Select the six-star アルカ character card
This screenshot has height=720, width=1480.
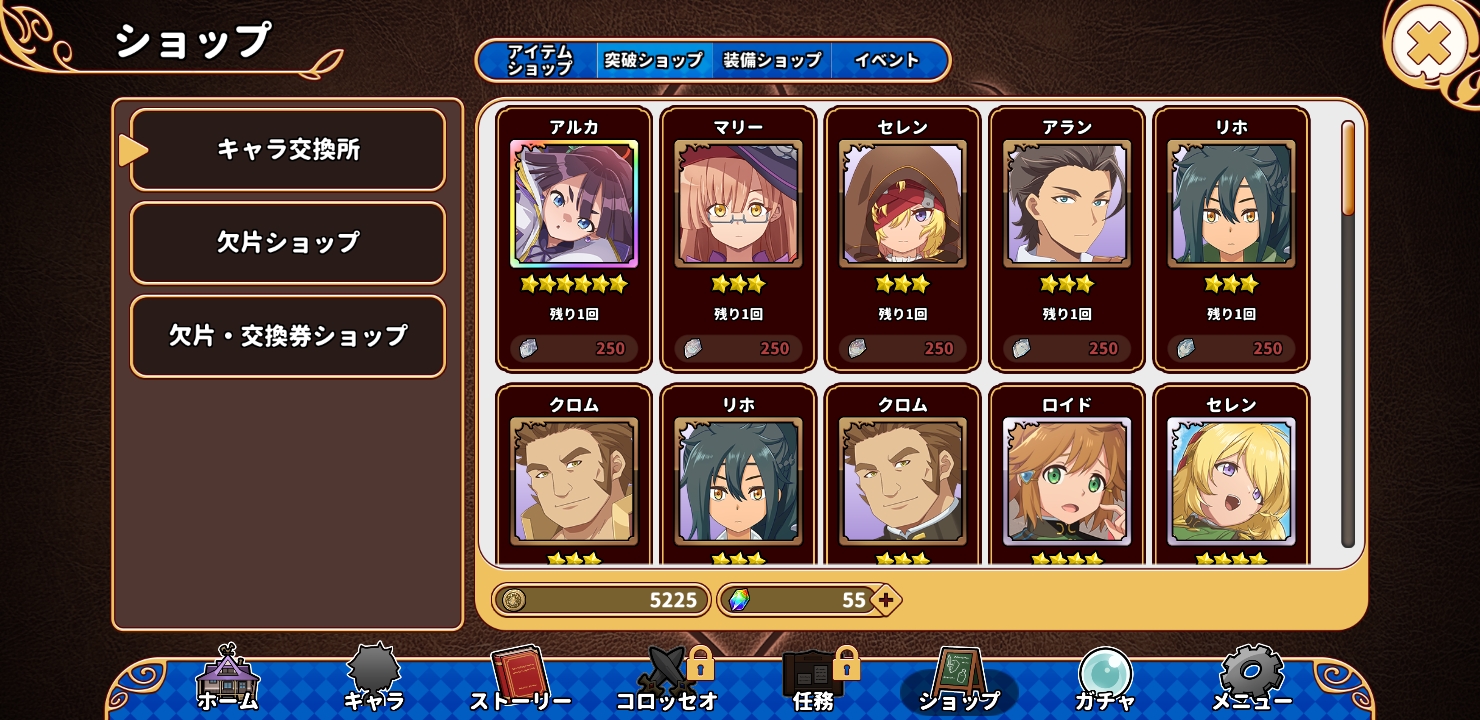point(574,239)
